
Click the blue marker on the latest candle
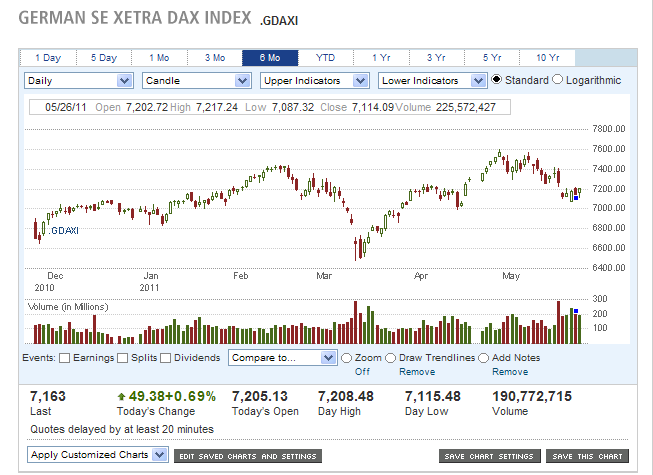[x=576, y=198]
